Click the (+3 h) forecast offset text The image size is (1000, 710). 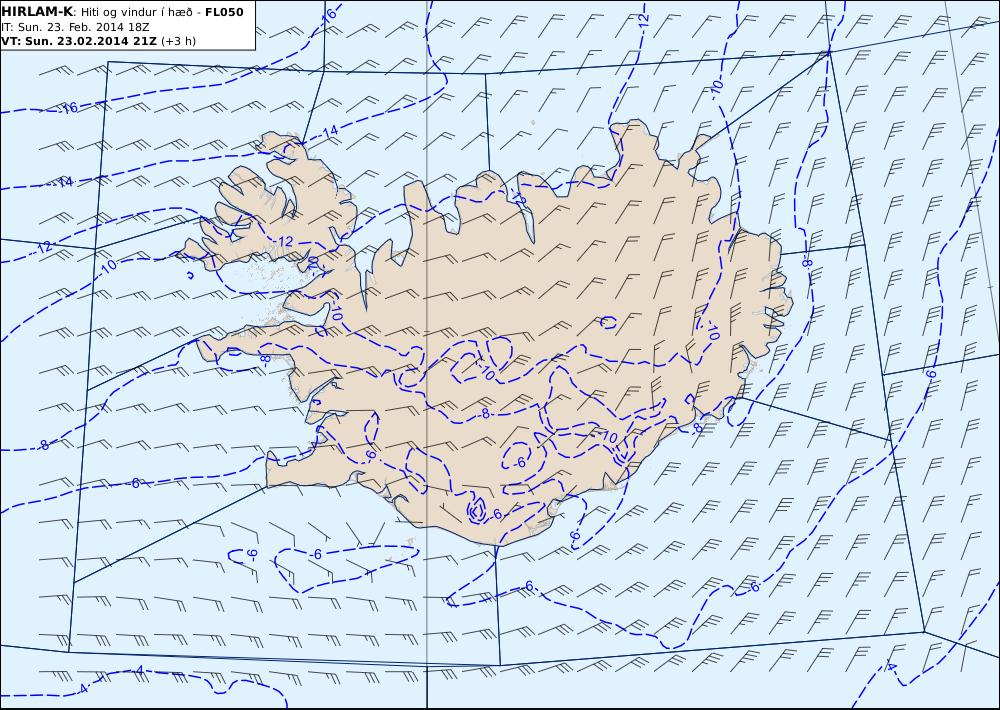pyautogui.click(x=179, y=41)
